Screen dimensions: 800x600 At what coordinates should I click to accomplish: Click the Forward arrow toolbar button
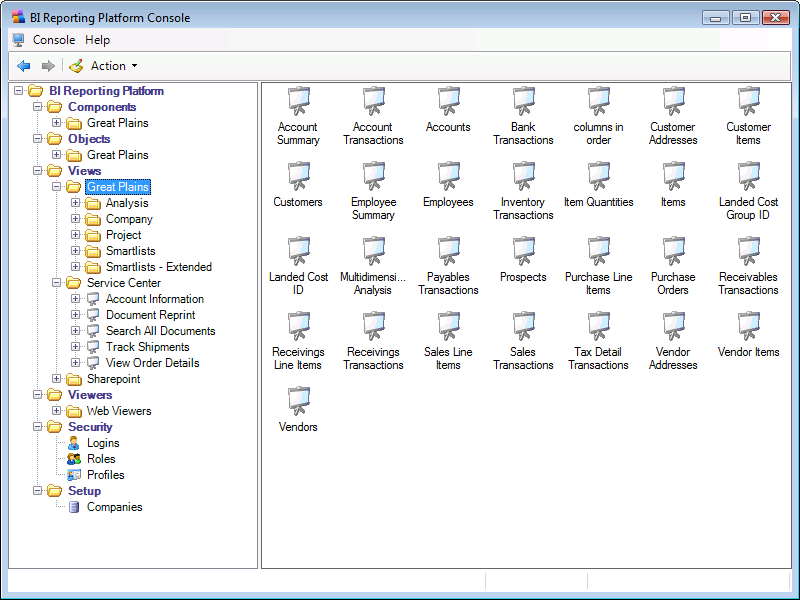point(47,66)
